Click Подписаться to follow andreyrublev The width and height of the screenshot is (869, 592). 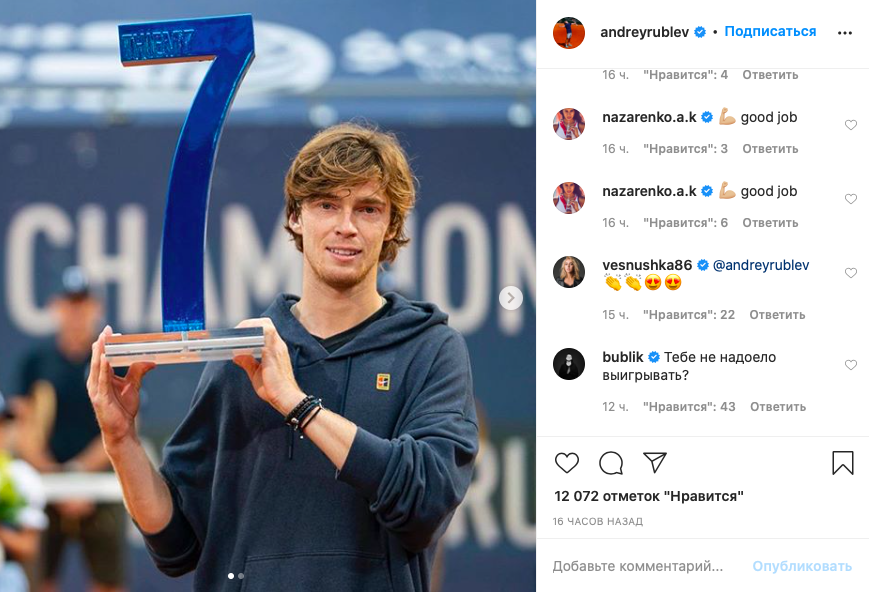tap(770, 32)
